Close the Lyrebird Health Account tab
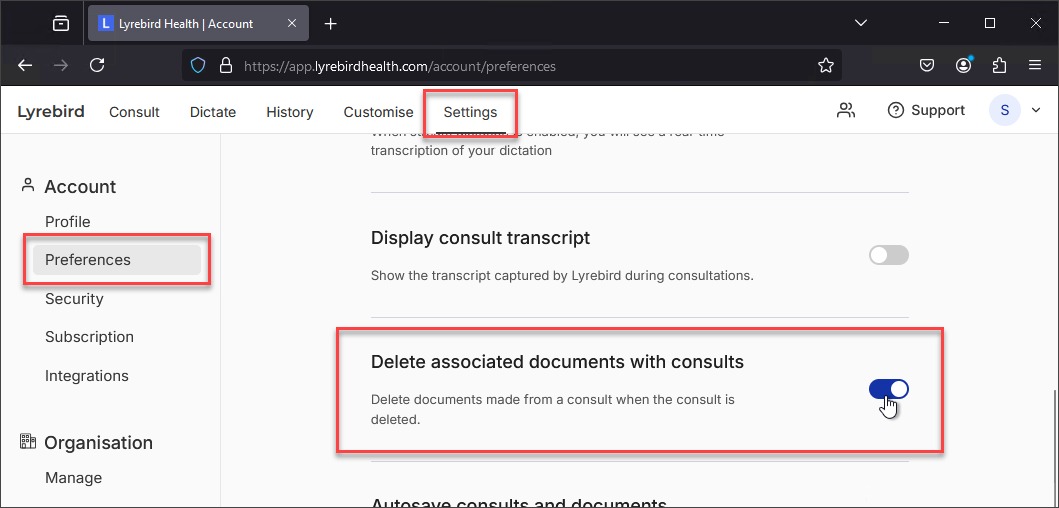 point(292,24)
